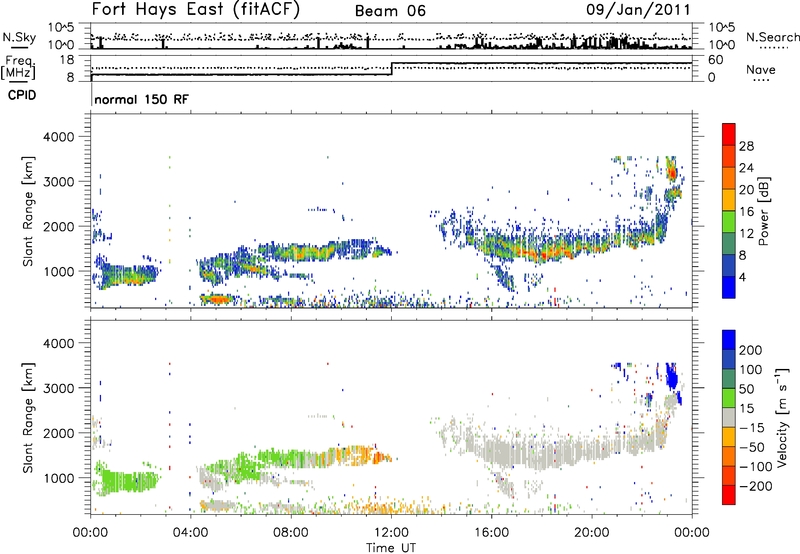Click the 'Fort Hays East (fitACF)' plot title

click(196, 10)
